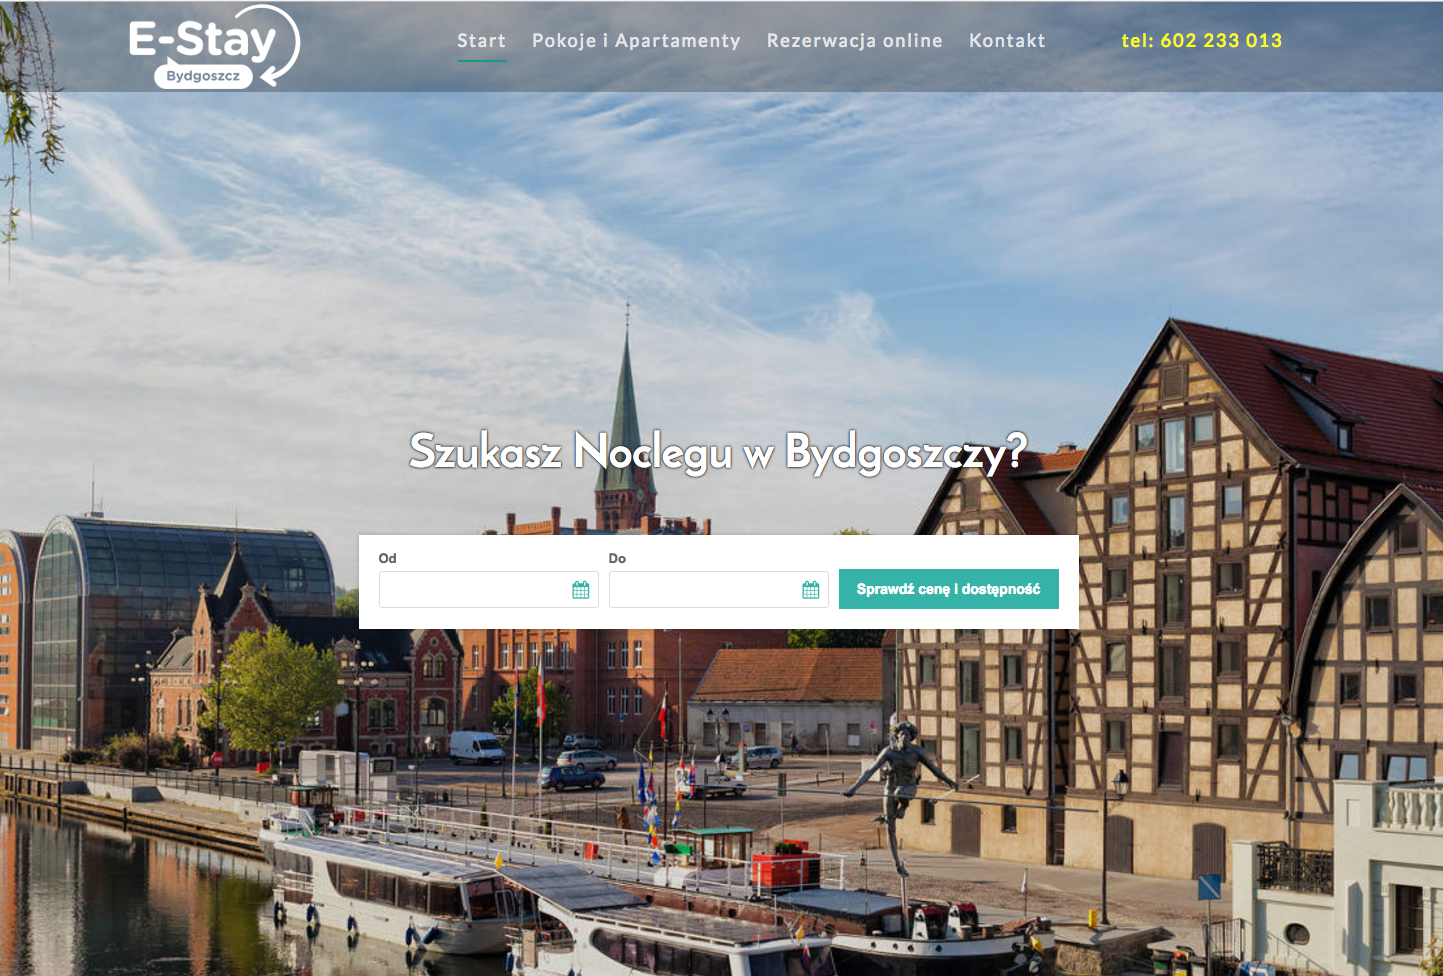Navigate to Rezerwacja online
The width and height of the screenshot is (1443, 976).
click(x=854, y=41)
